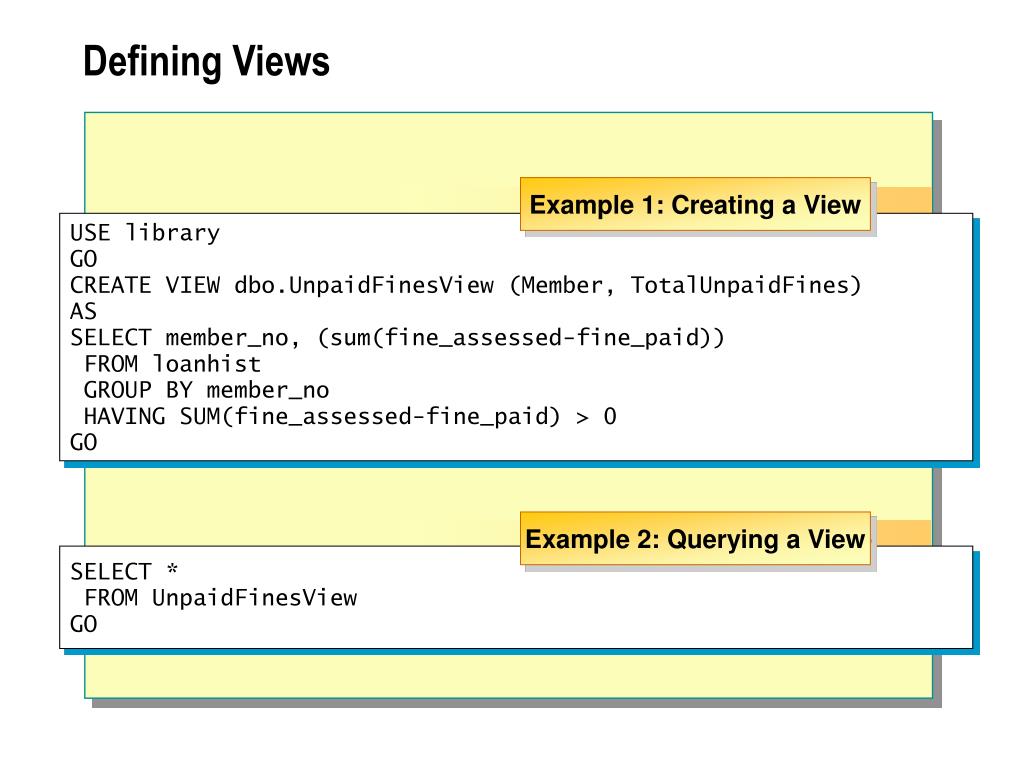Click the 'SELECT member_no, (sum(...' line
The width and height of the screenshot is (1024, 768).
click(397, 338)
